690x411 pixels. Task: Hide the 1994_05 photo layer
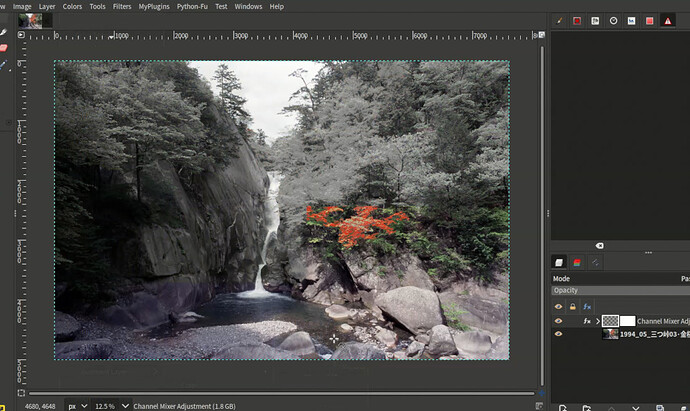click(x=558, y=334)
